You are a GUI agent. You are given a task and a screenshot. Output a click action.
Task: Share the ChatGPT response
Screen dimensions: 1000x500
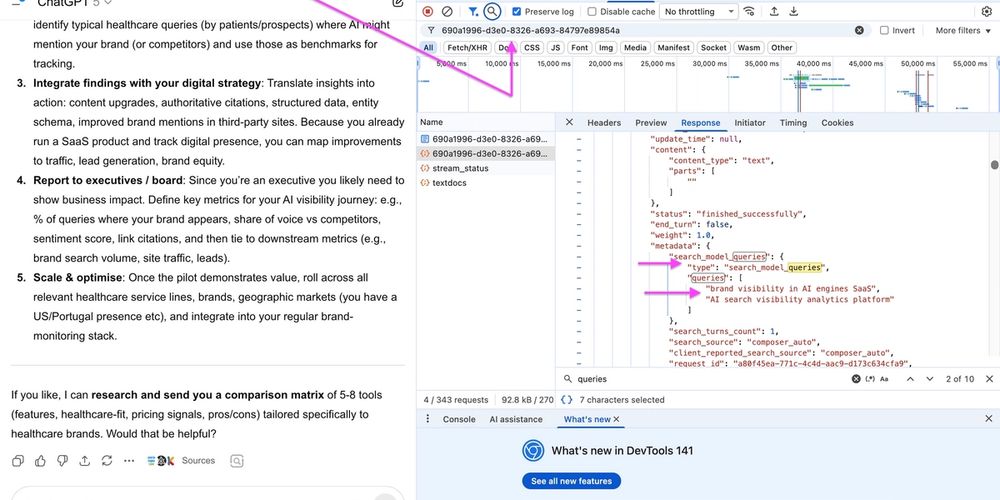[x=84, y=460]
